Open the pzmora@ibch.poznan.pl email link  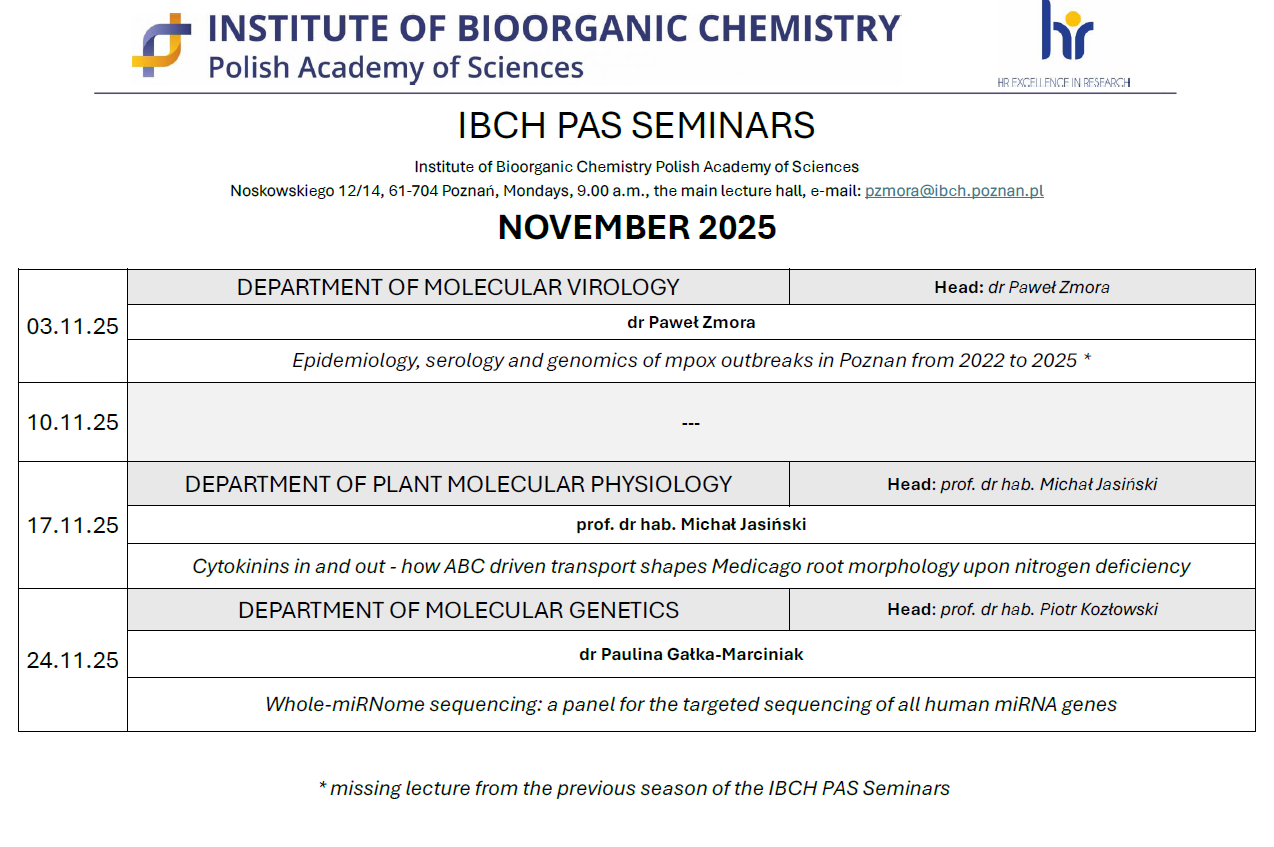coord(954,190)
